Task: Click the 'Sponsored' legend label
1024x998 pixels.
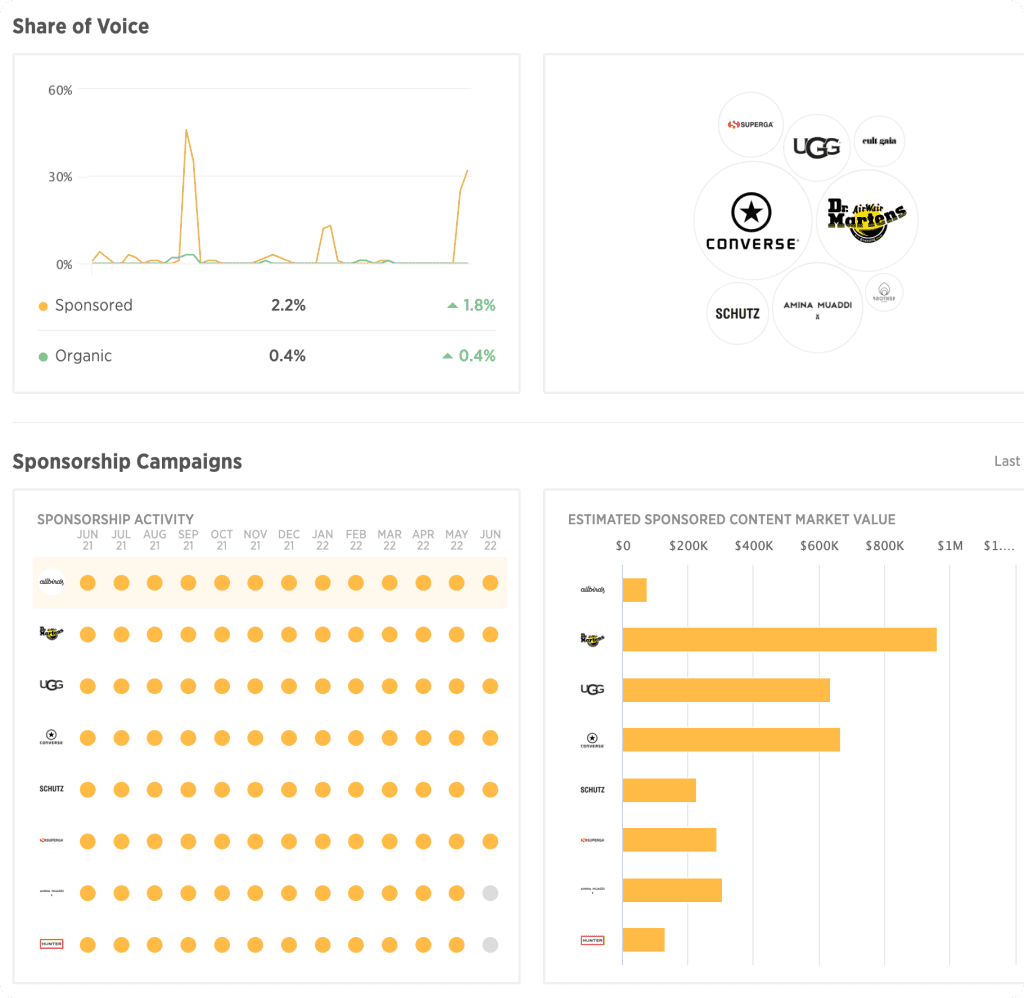Action: (93, 305)
